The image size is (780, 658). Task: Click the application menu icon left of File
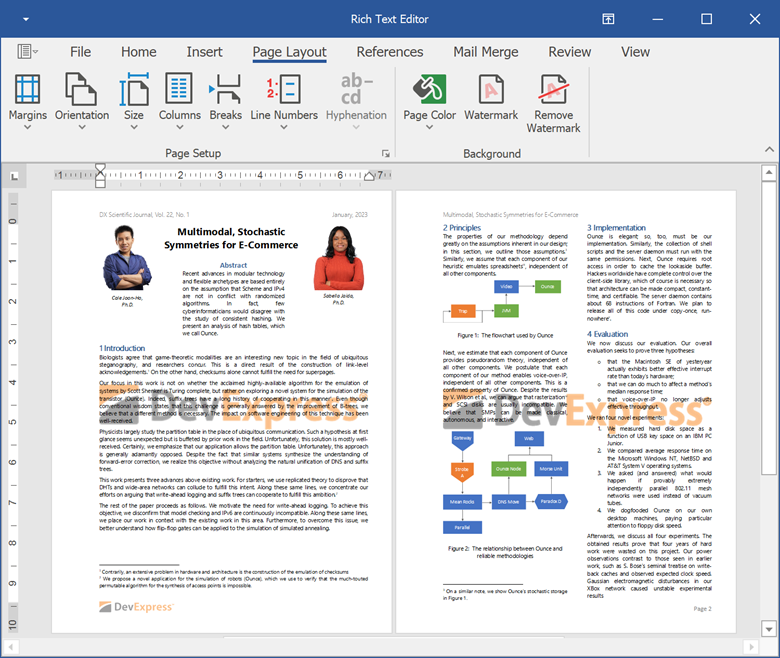click(27, 51)
